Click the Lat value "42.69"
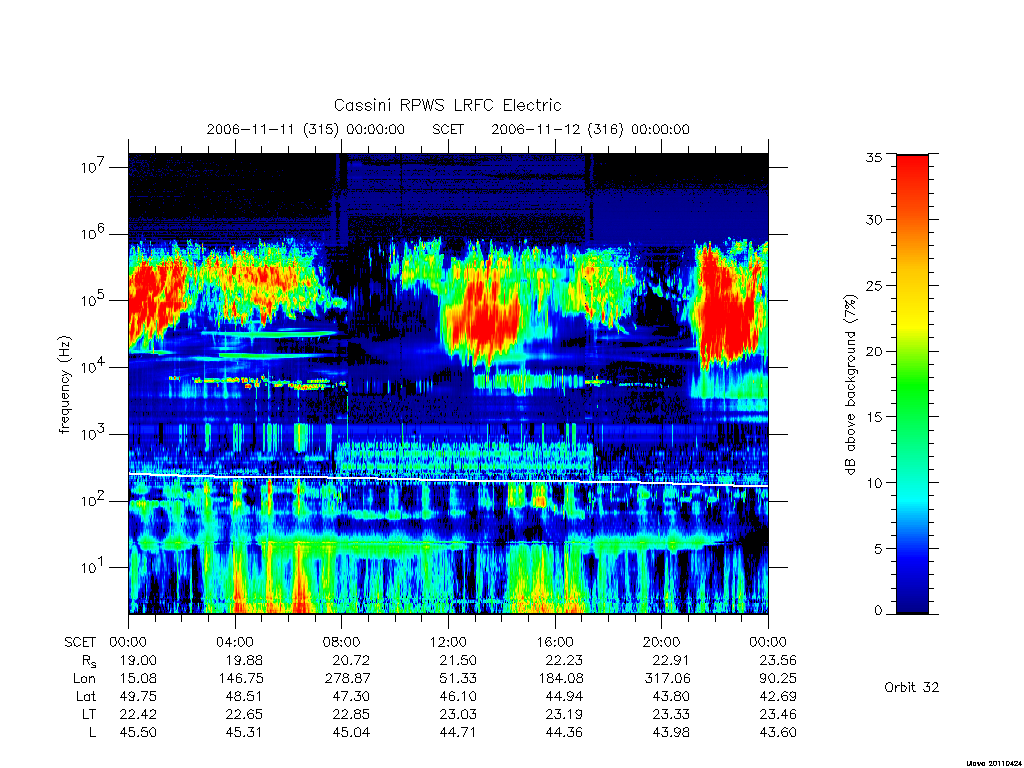The width and height of the screenshot is (1024, 768). [778, 697]
